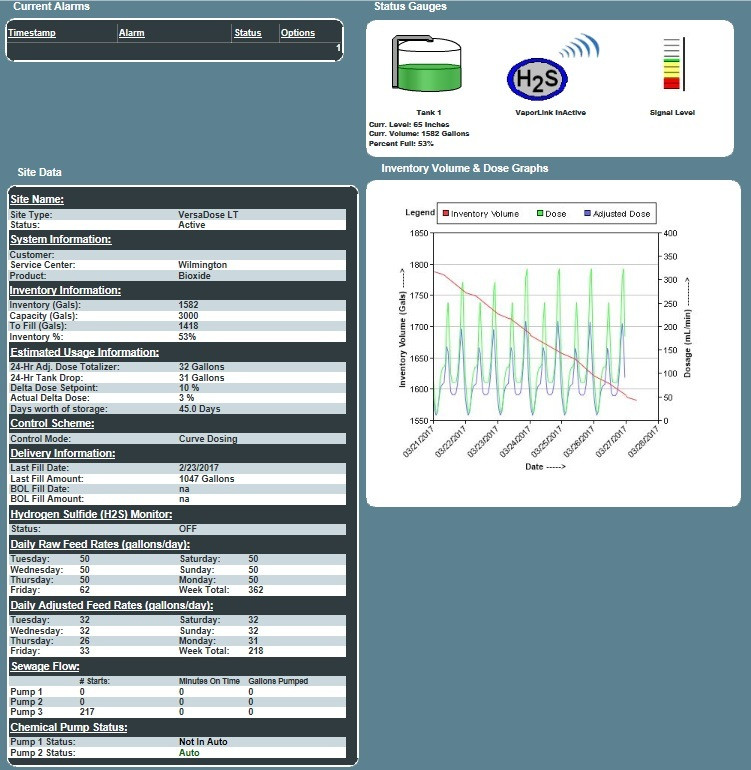Click the Status column header in alarms
Screen dimensions: 751x770
(x=247, y=33)
